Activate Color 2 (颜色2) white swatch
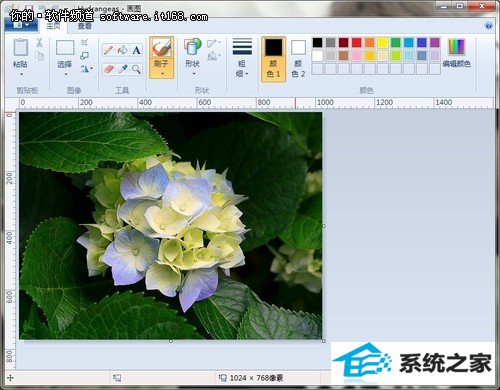The width and height of the screenshot is (500, 390). pyautogui.click(x=298, y=48)
